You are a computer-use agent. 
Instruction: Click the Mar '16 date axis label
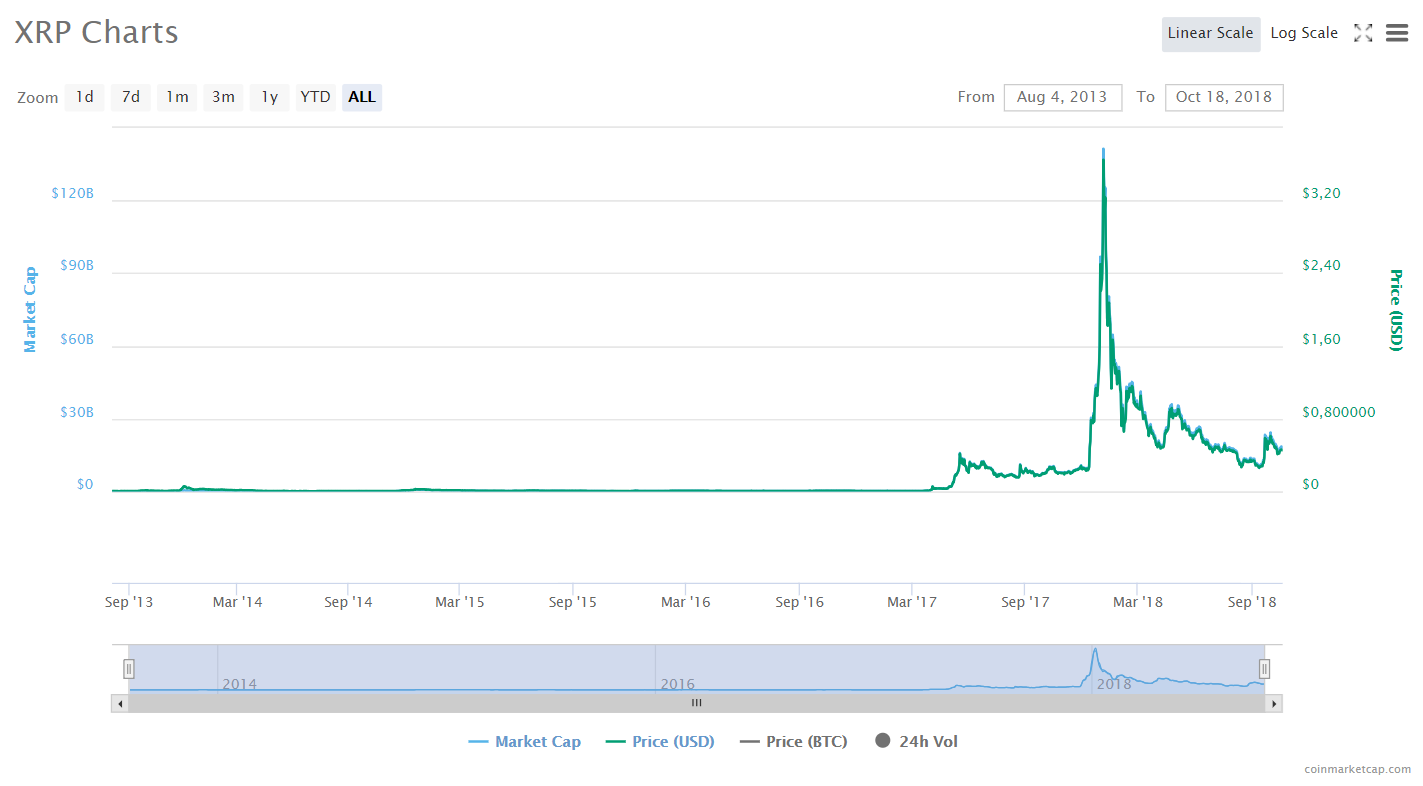(685, 602)
